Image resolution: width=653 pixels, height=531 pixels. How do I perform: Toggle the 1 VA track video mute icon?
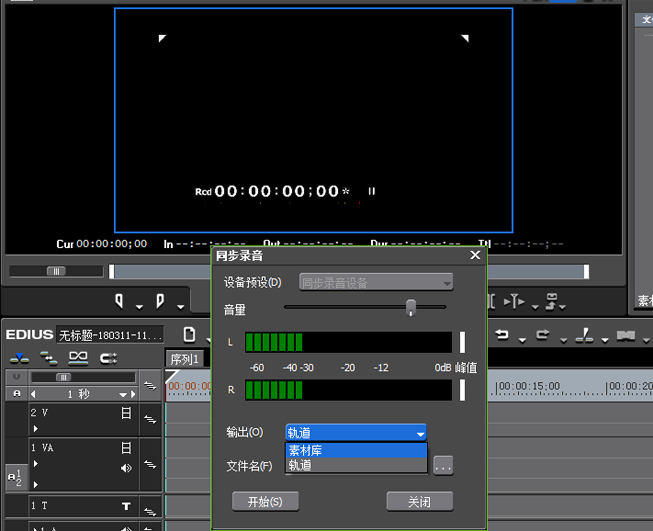(126, 448)
